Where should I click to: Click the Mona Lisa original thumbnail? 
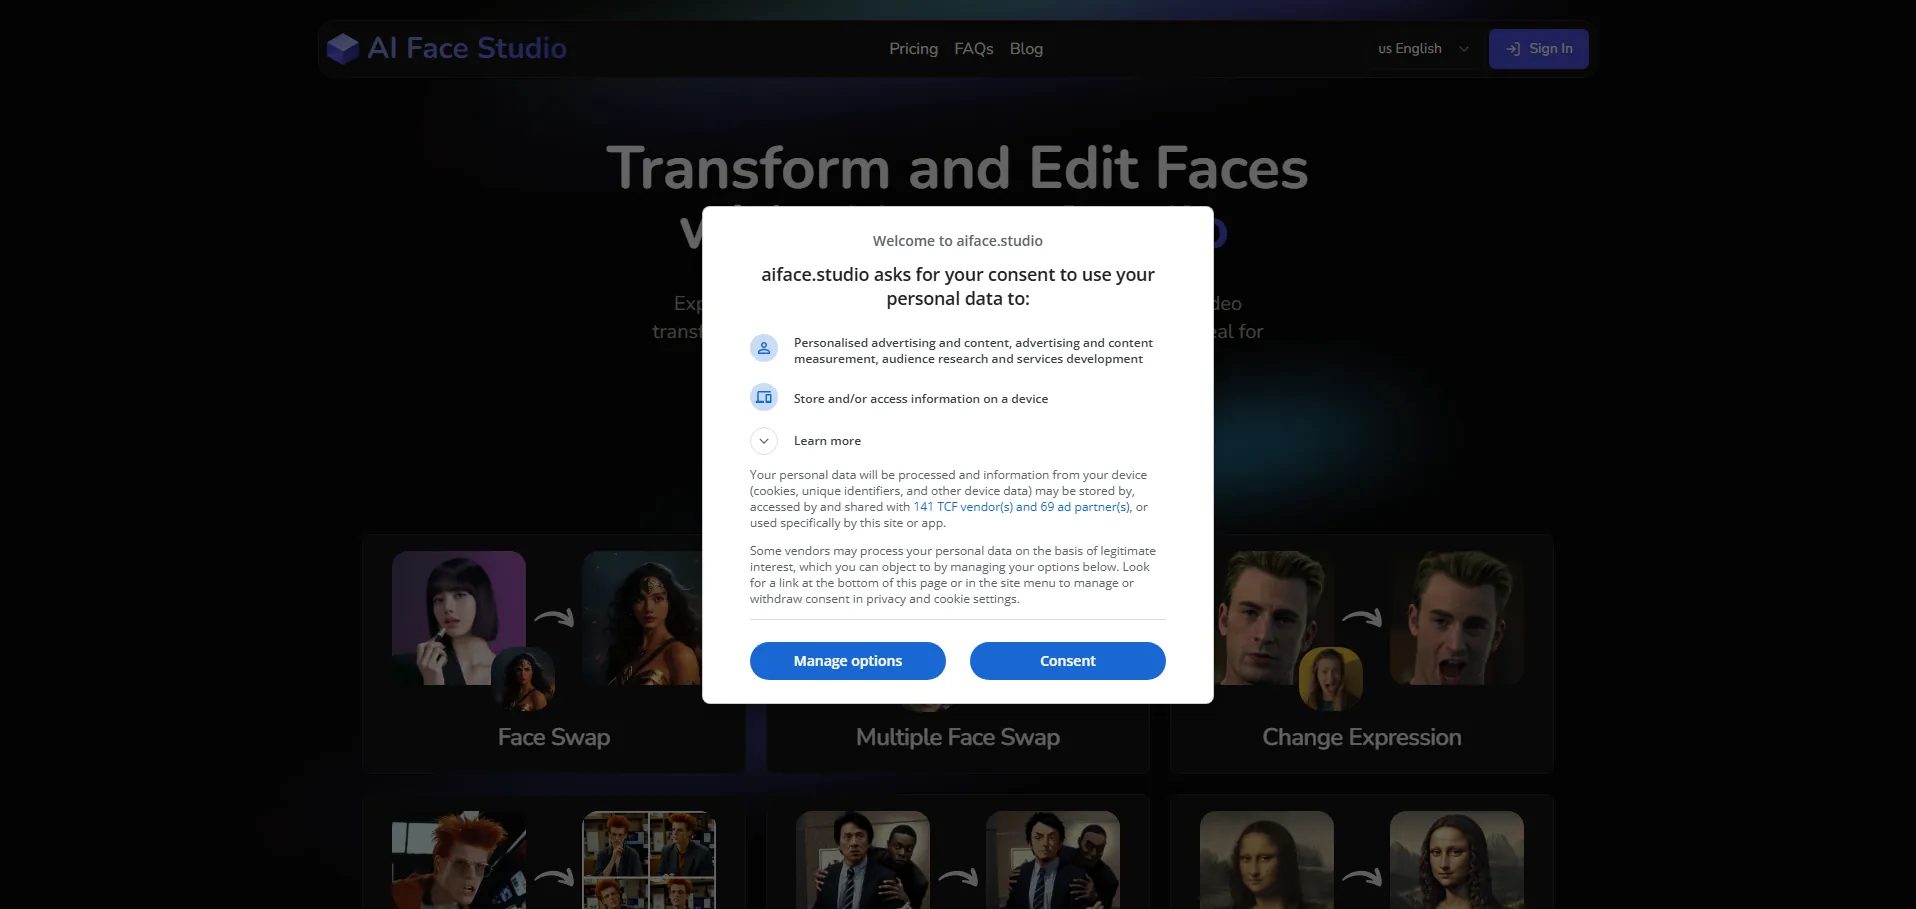coord(1266,860)
